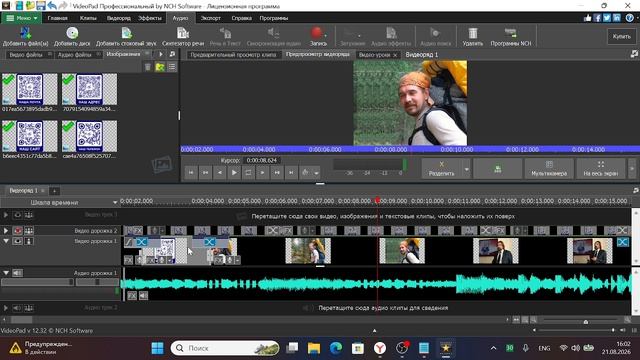Mute the bottom empty audio track
This screenshot has height=360, width=640.
pos(18,308)
